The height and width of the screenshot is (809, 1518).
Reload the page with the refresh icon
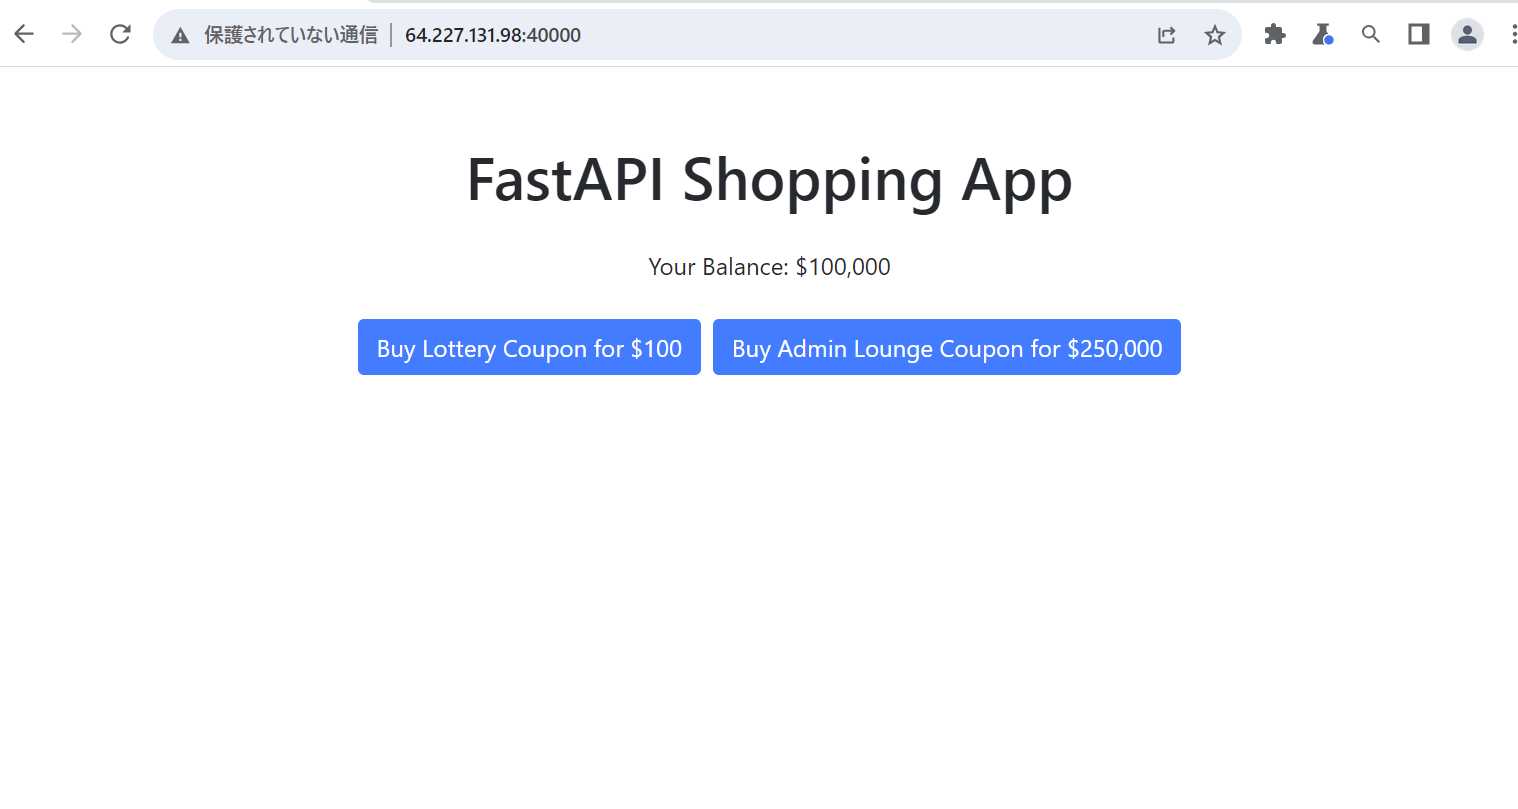[x=120, y=34]
